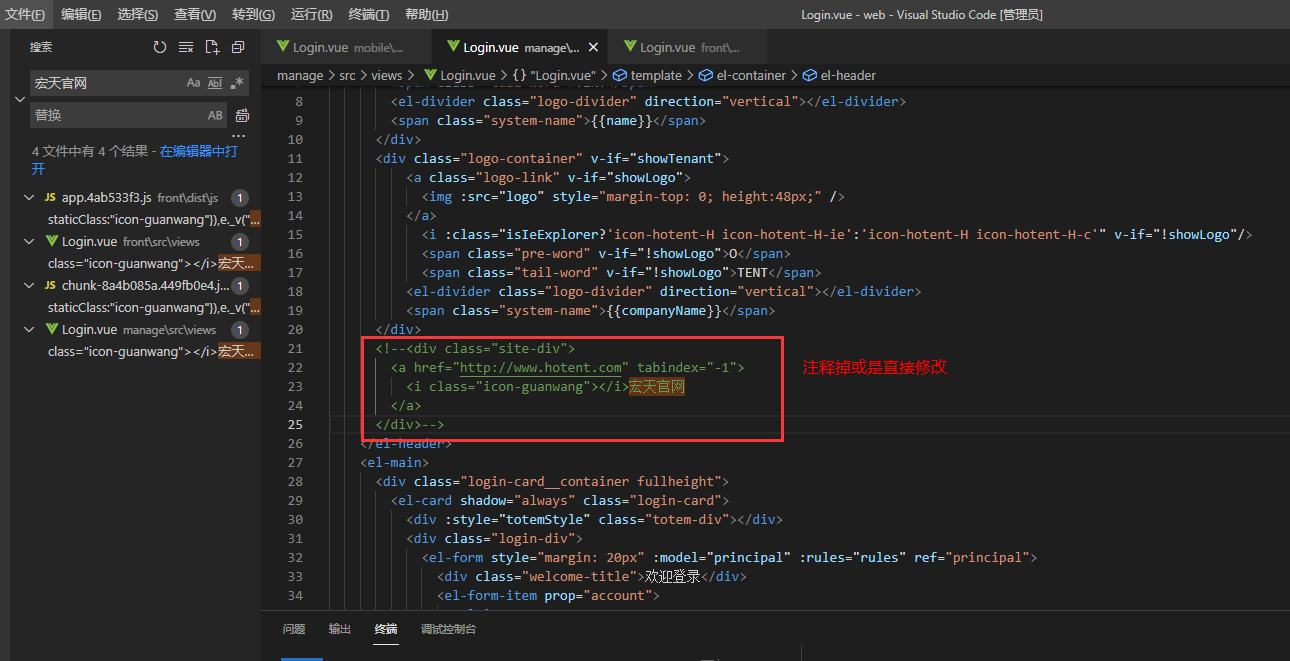Click the Replace All icon
Viewport: 1290px width, 661px height.
pyautogui.click(x=242, y=115)
